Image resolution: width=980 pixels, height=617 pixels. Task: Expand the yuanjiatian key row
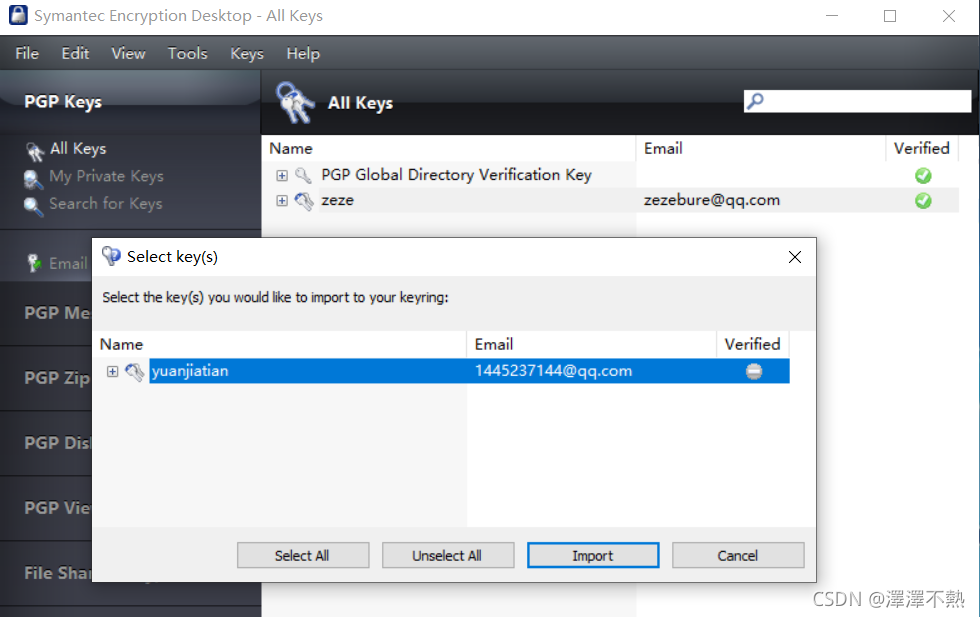[x=112, y=371]
